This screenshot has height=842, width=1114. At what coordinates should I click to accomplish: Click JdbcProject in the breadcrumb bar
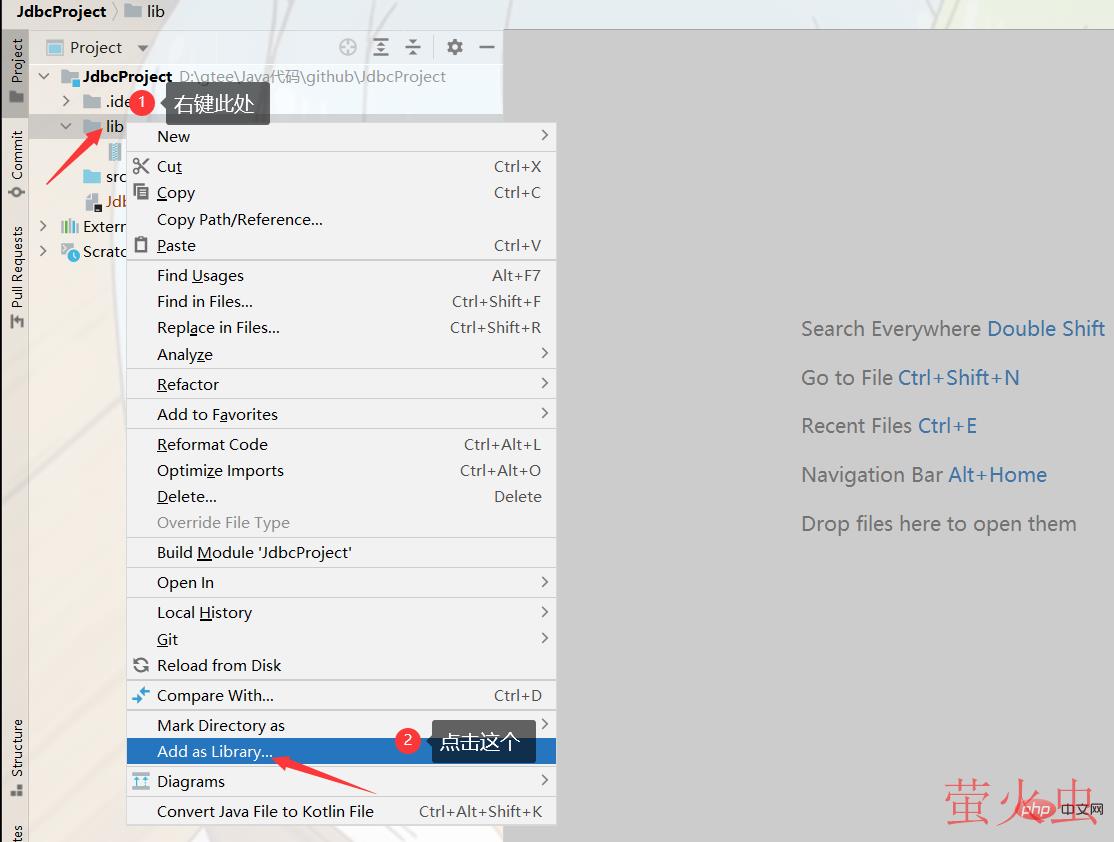click(x=61, y=12)
